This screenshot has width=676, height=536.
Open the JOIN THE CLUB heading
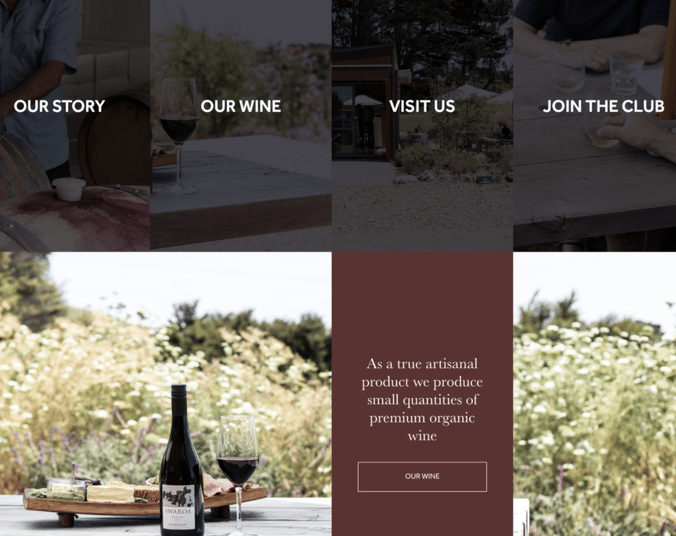click(604, 106)
